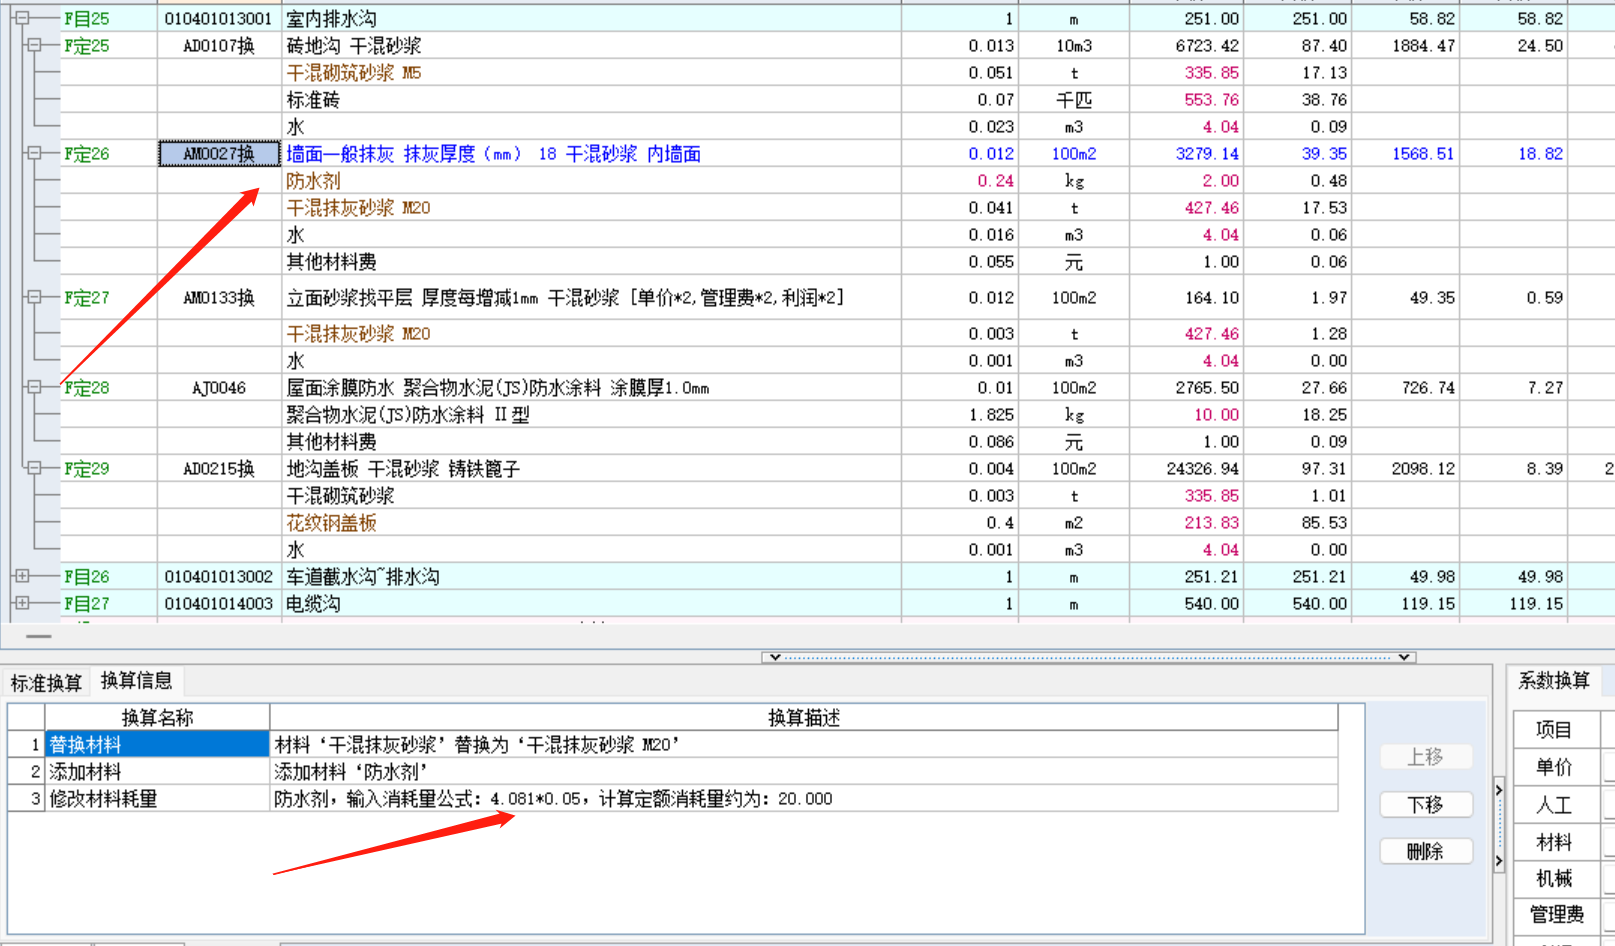Viewport: 1615px width, 946px height.
Task: Collapse the F定27 tree node
Action: click(34, 297)
